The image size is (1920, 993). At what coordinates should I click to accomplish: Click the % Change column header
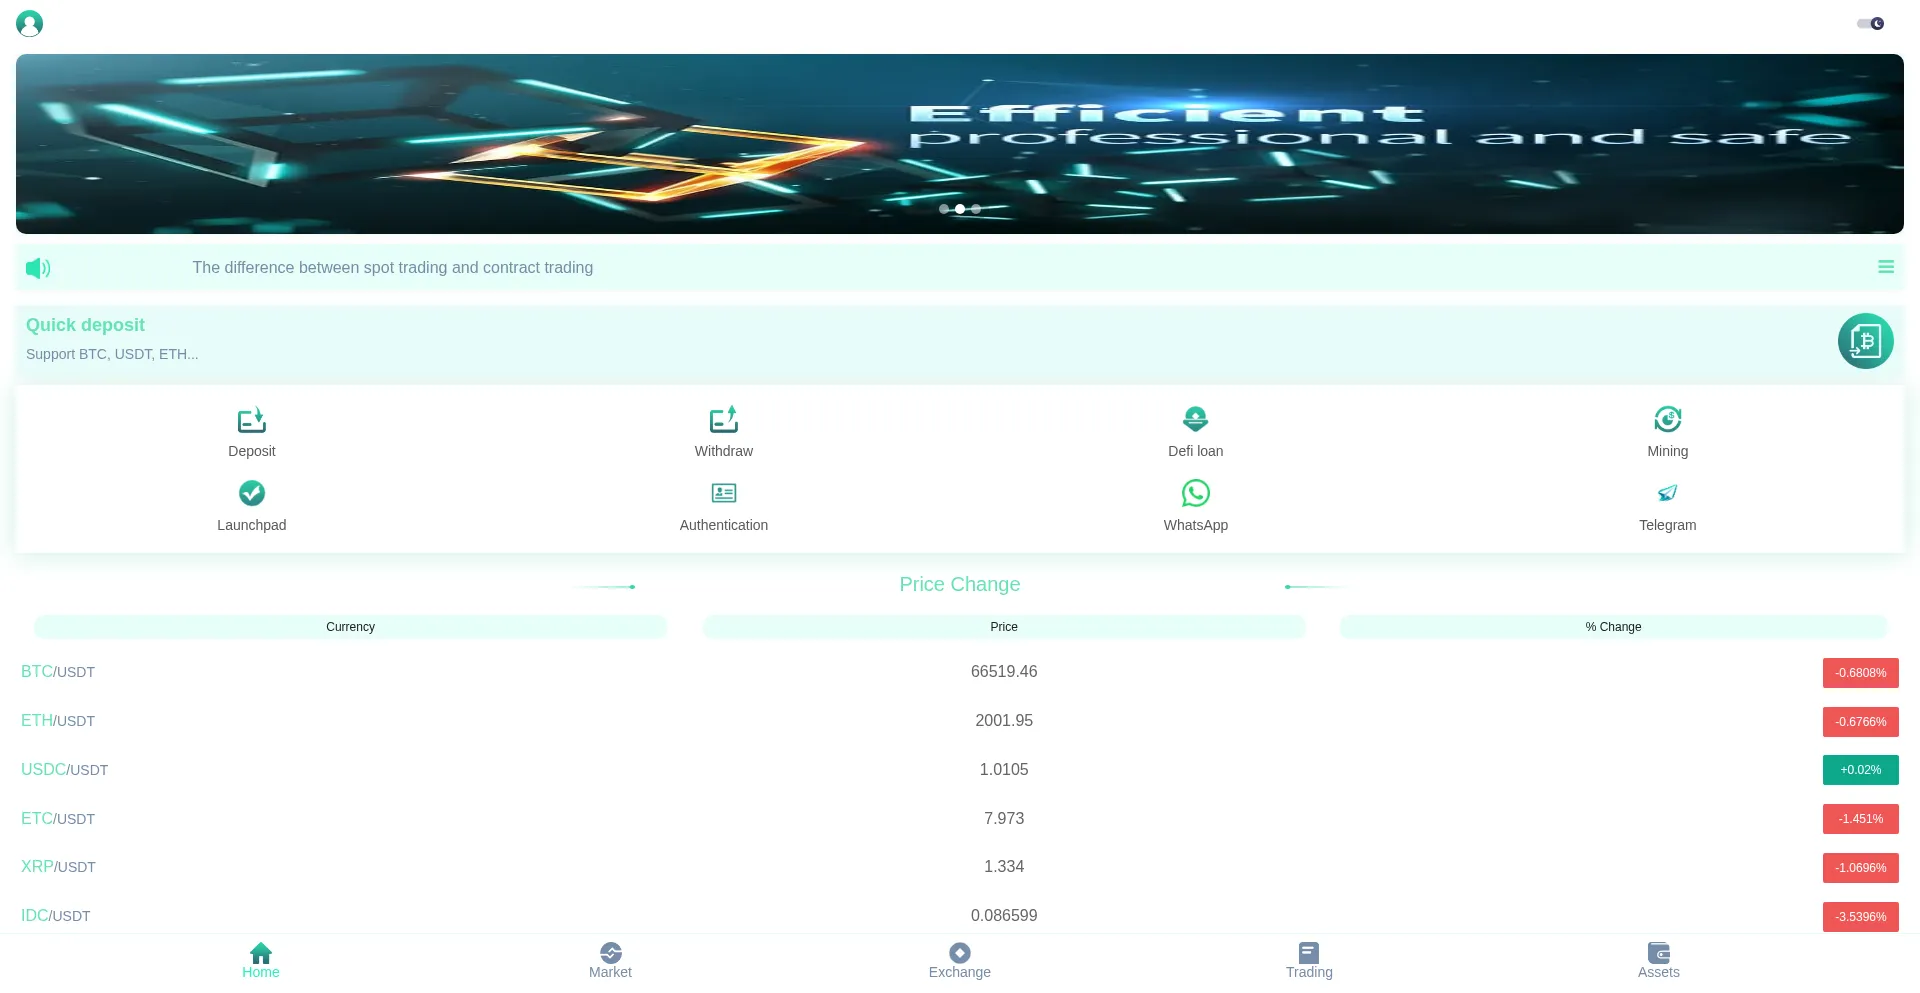point(1613,627)
